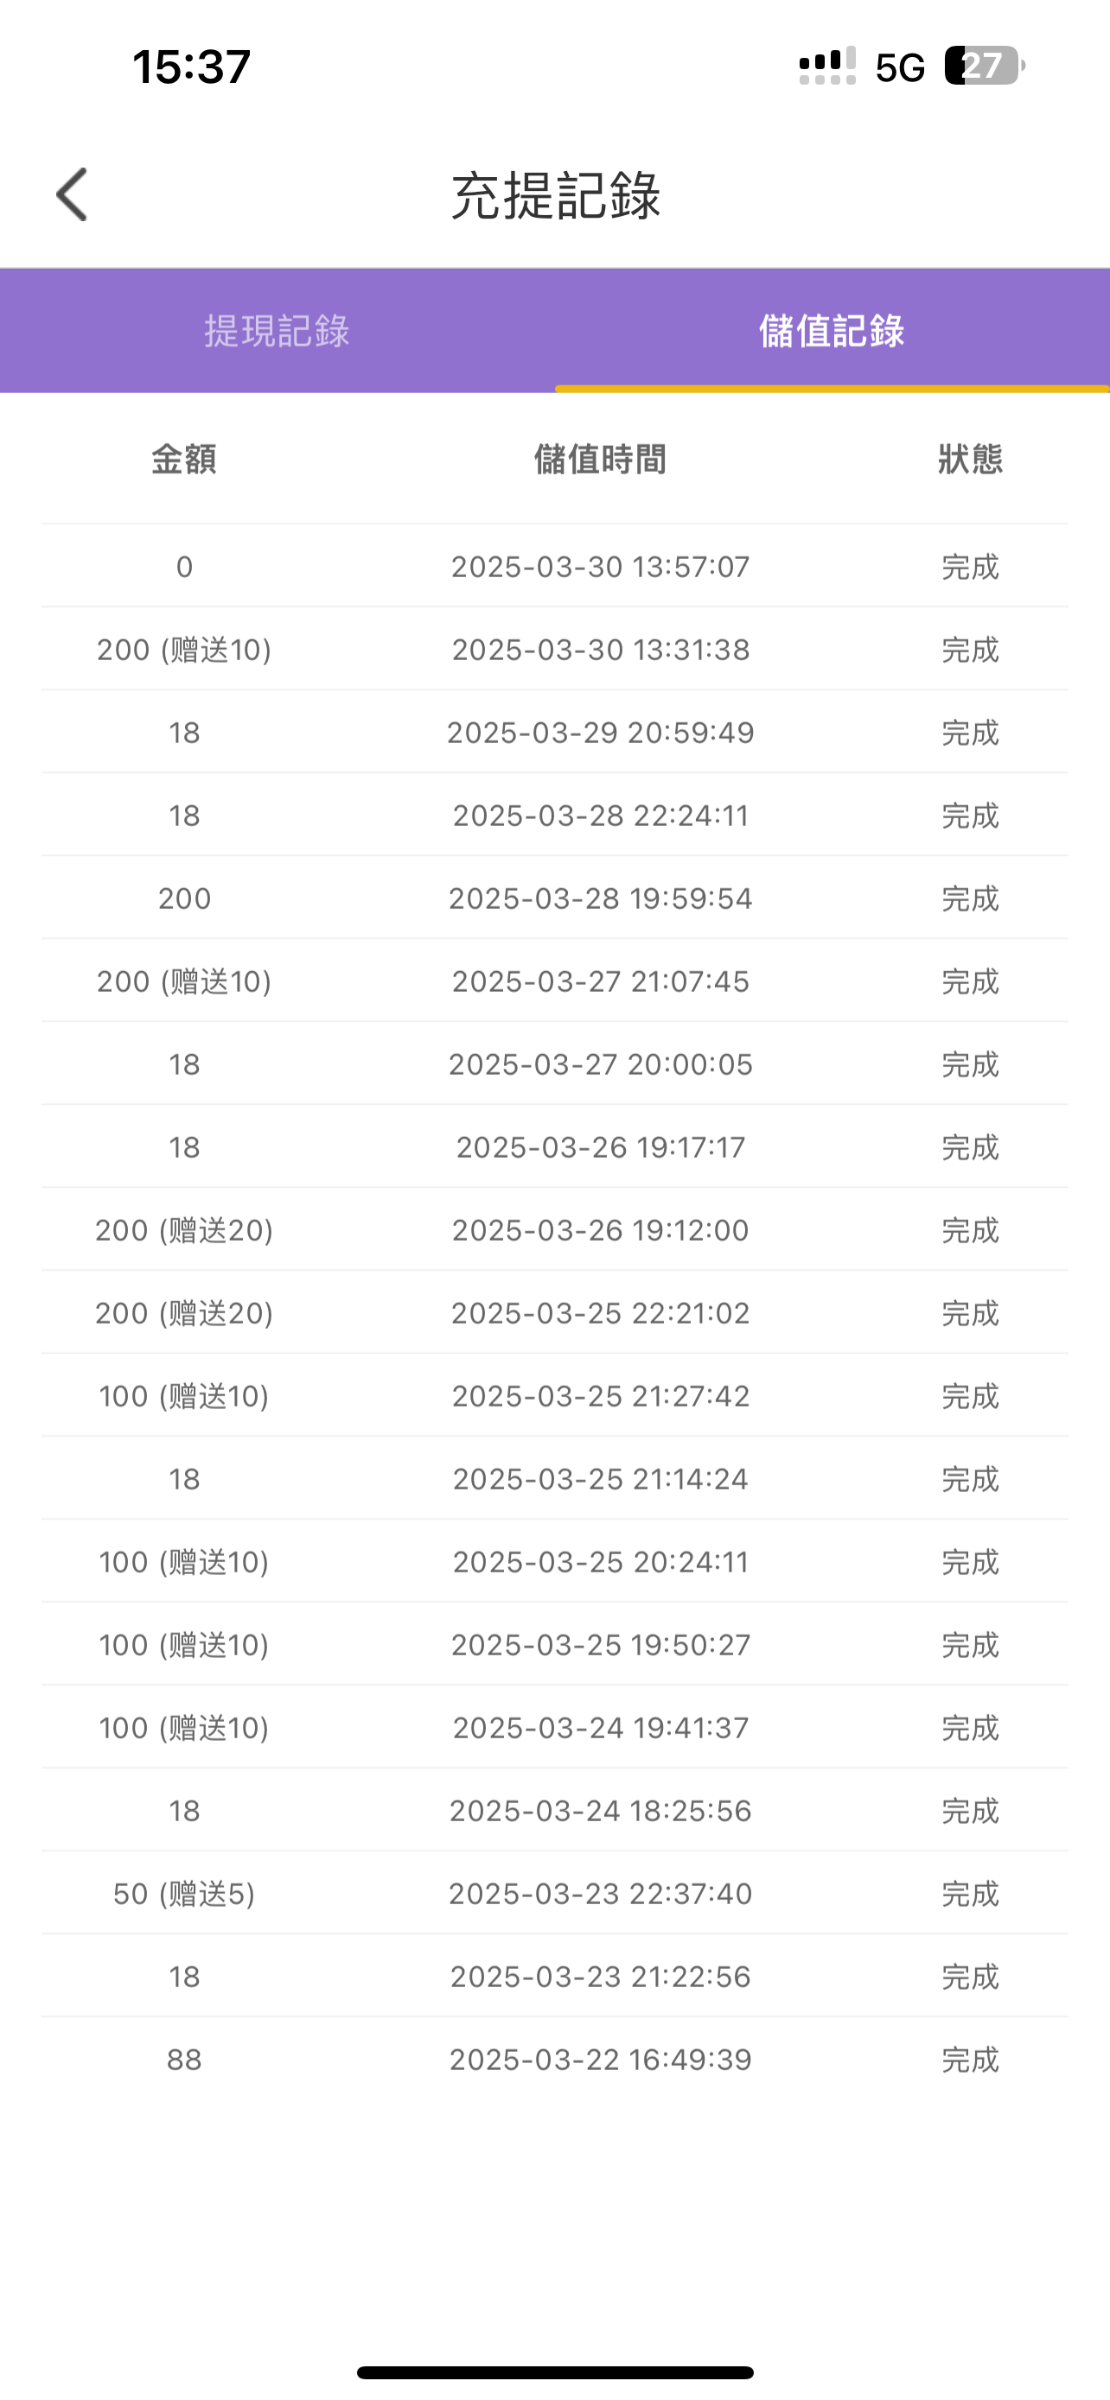Image resolution: width=1110 pixels, height=2400 pixels.
Task: Tap the 充提記錄 page title
Action: [x=555, y=195]
